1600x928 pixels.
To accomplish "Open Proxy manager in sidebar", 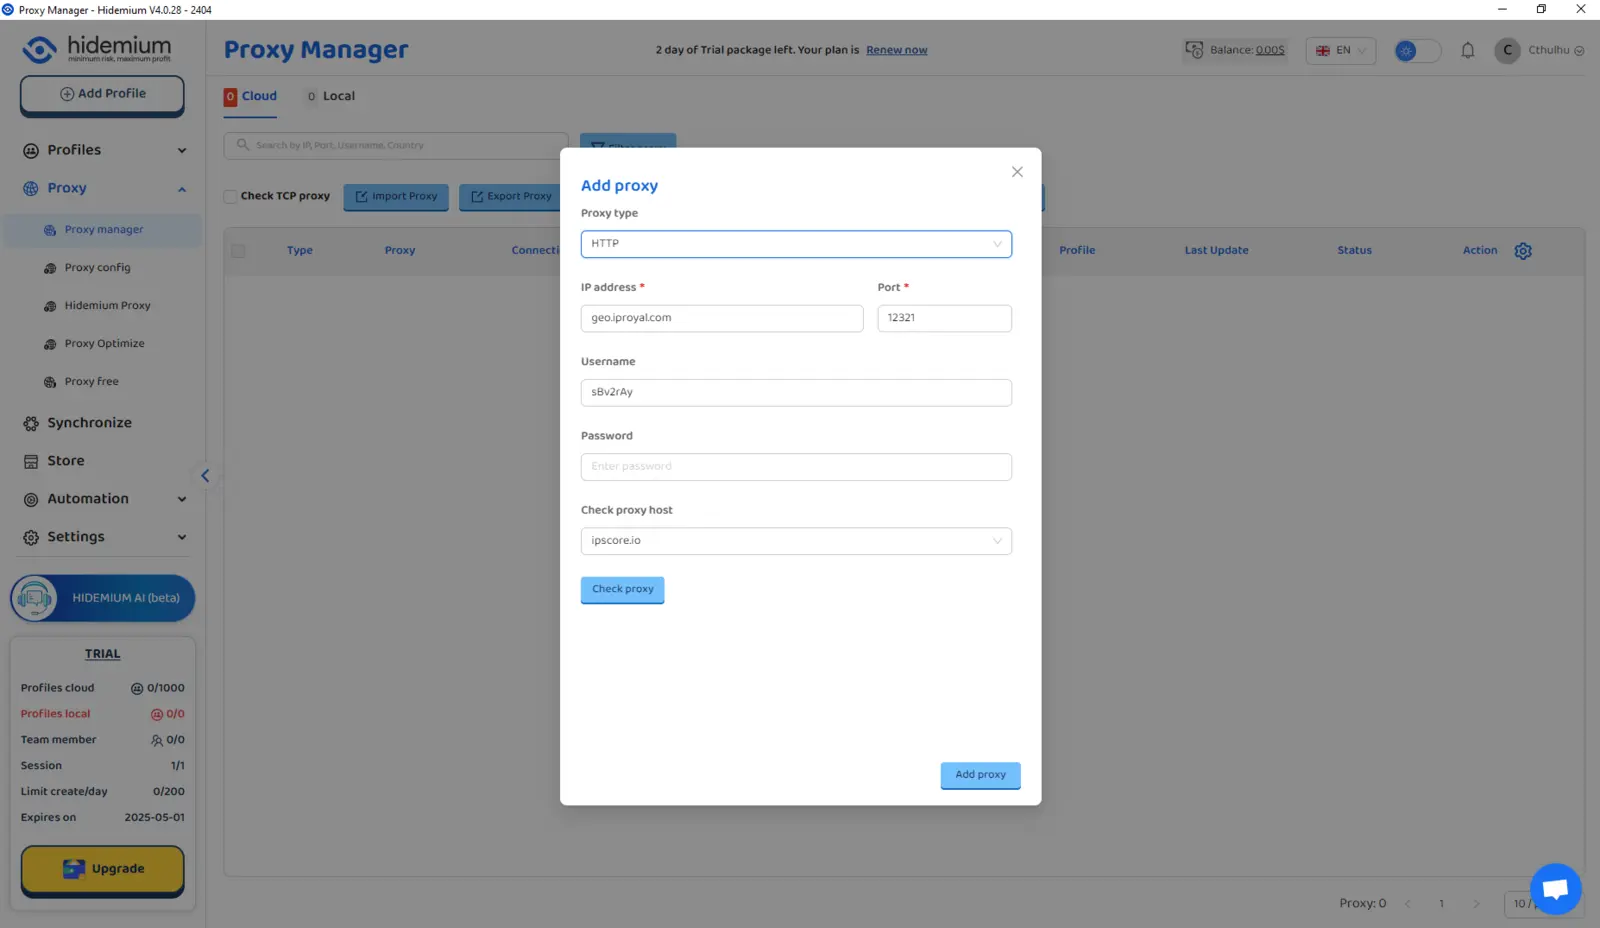I will pyautogui.click(x=104, y=230).
